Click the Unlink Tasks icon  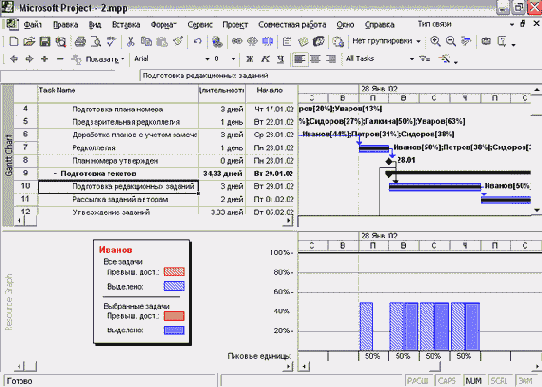coord(252,42)
